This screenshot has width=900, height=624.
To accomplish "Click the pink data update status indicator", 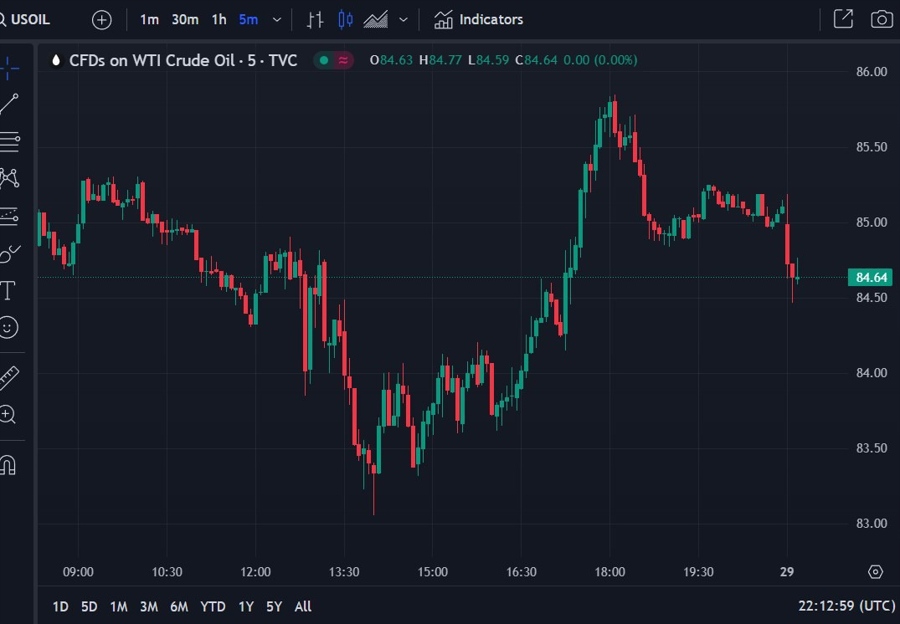I will 343,60.
